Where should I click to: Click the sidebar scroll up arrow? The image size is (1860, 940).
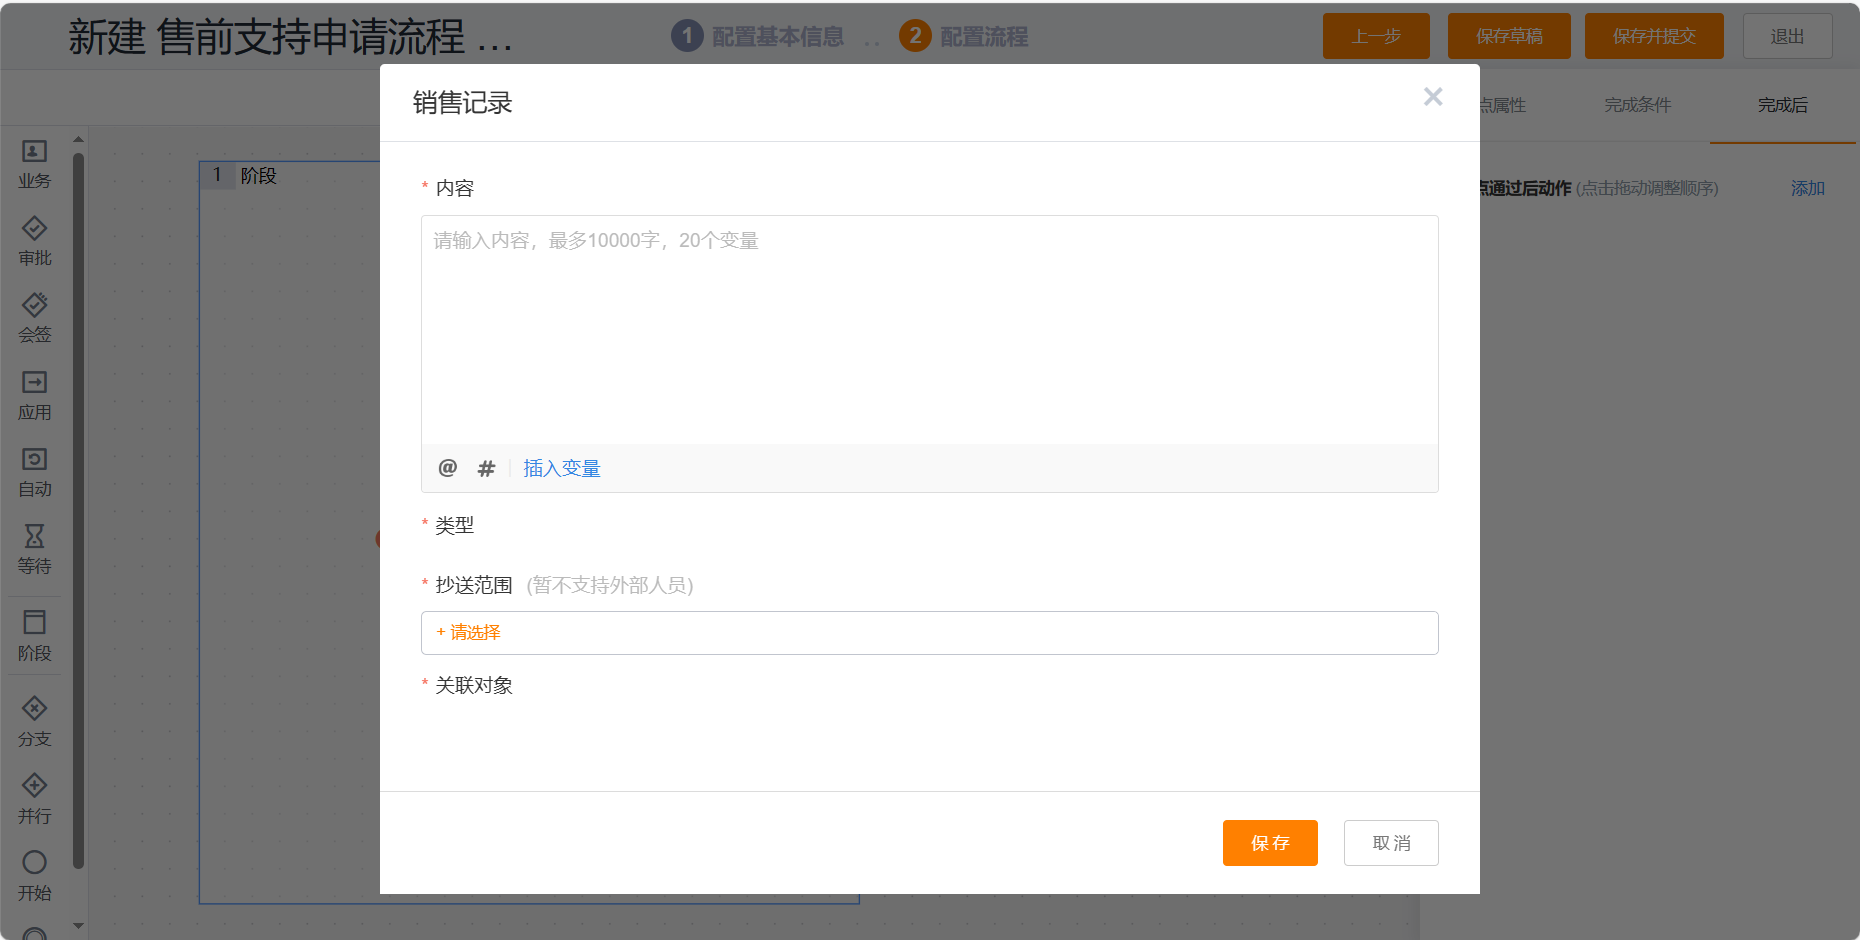[x=78, y=139]
